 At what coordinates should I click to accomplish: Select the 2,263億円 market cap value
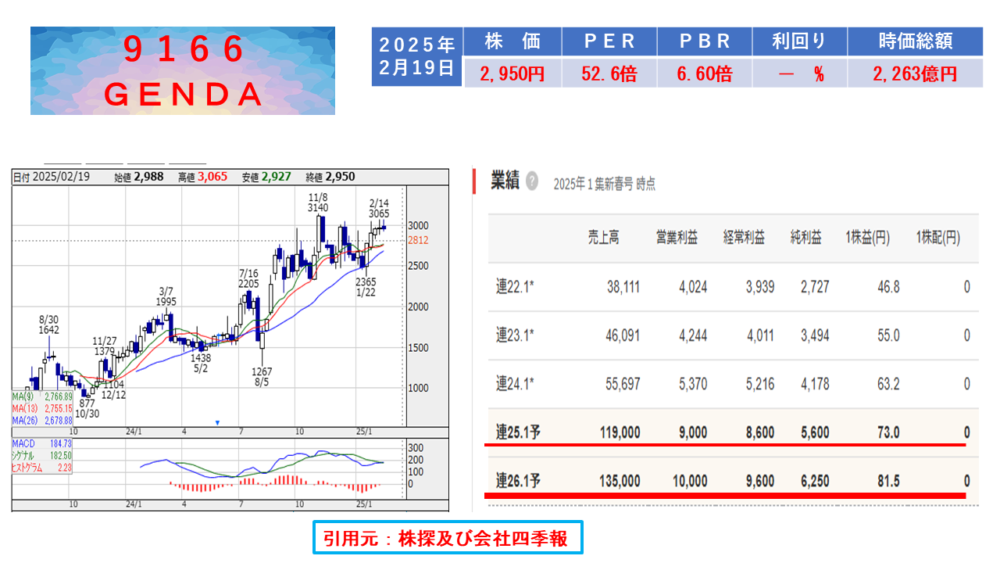(915, 74)
